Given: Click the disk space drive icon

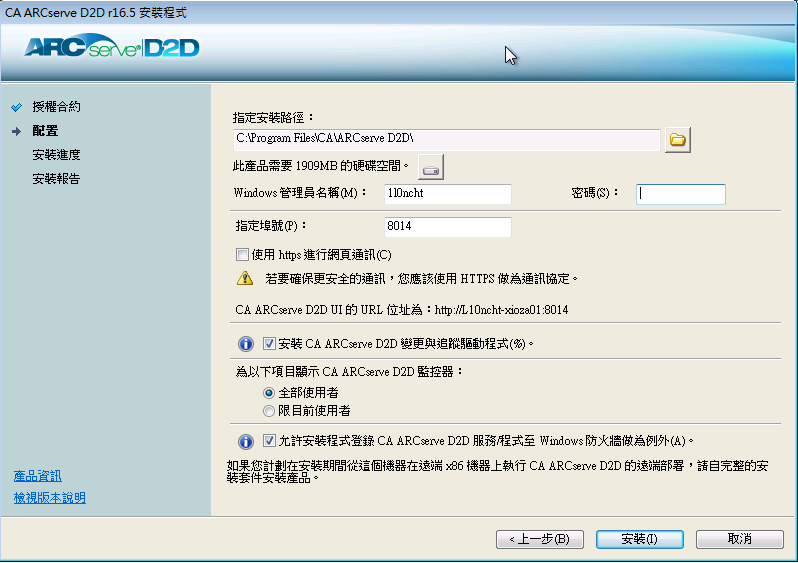Looking at the screenshot, I should pyautogui.click(x=431, y=167).
